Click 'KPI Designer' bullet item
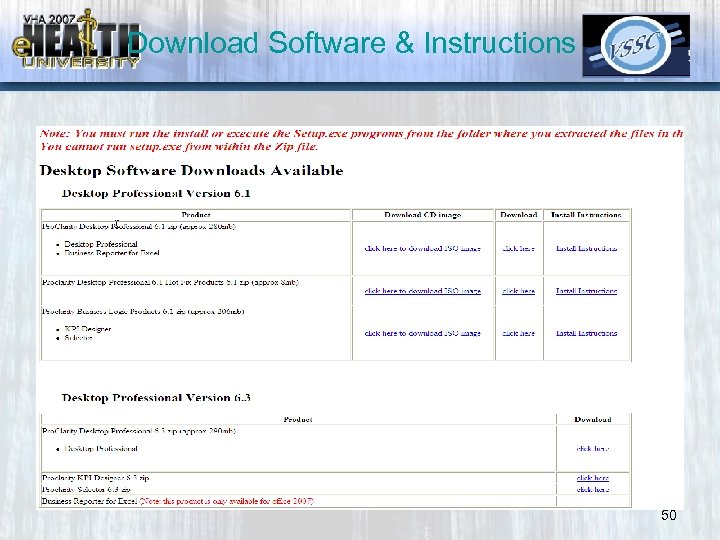 (88, 329)
